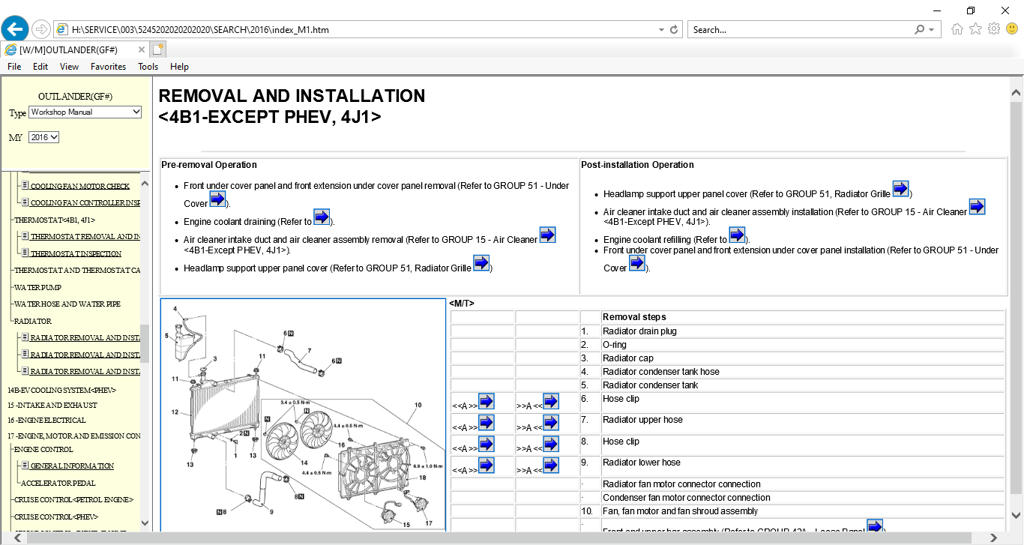Click the tree panel scroll-down arrow
The height and width of the screenshot is (545, 1024).
145,523
